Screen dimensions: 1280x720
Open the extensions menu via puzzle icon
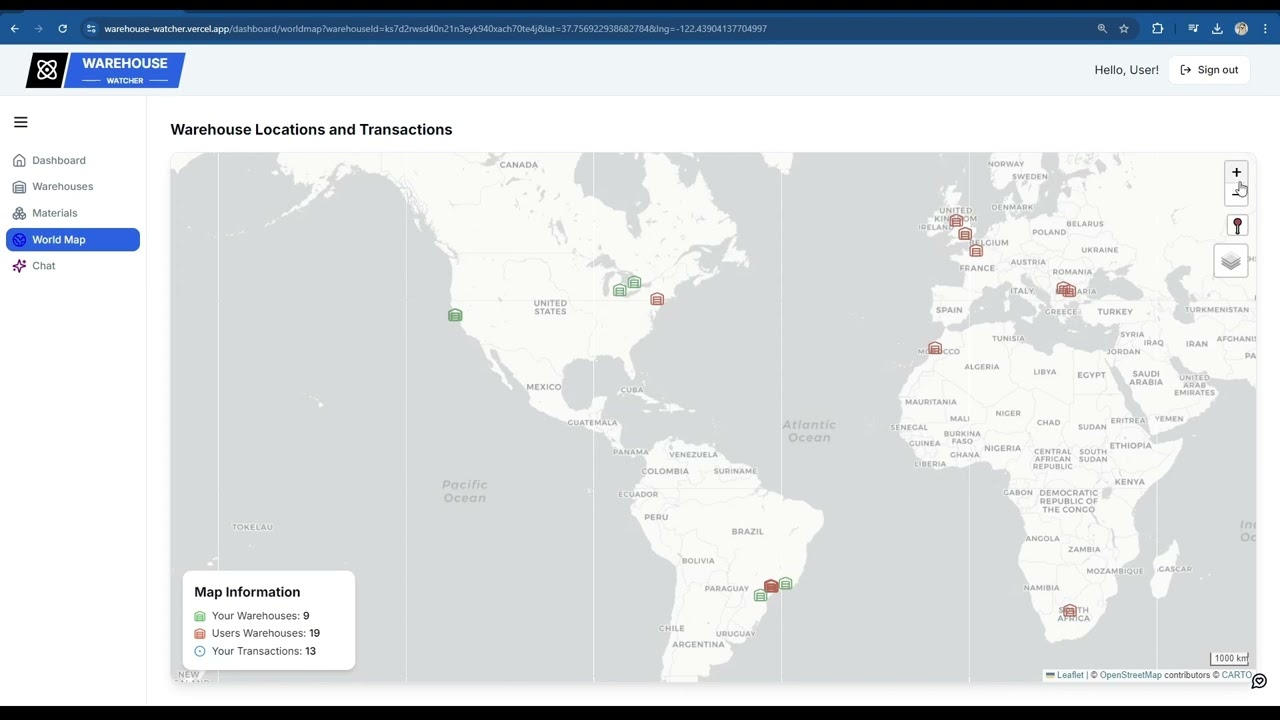click(x=1157, y=28)
